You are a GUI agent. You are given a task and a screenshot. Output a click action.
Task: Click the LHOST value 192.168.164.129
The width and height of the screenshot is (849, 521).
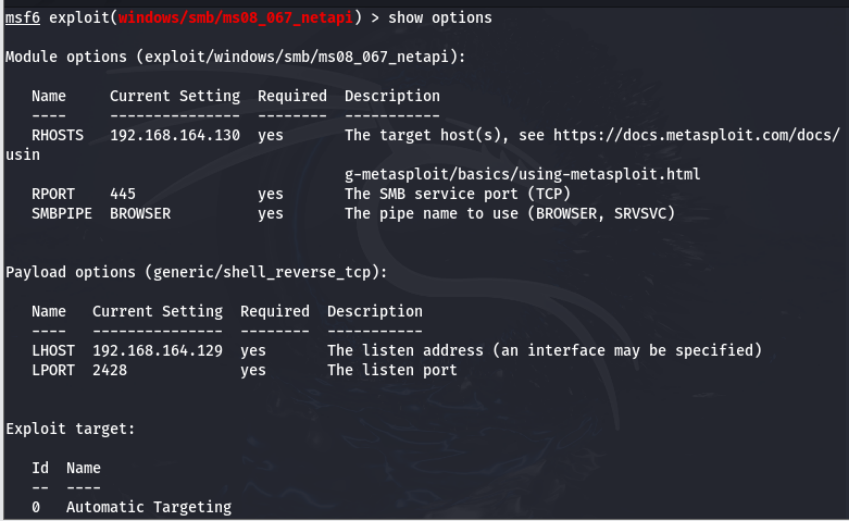coord(157,350)
